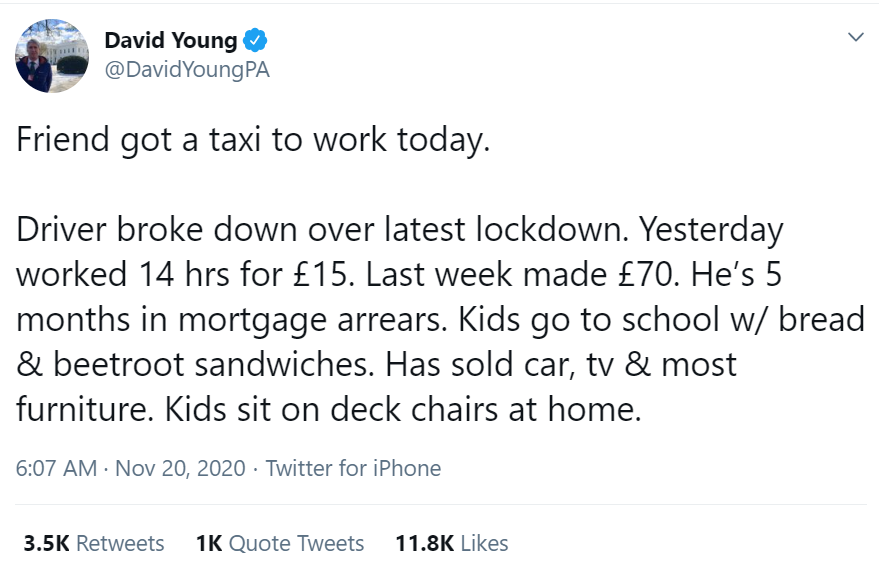This screenshot has width=879, height=568.
Task: Open the 6:07 AM time in the timestamp
Action: point(56,468)
